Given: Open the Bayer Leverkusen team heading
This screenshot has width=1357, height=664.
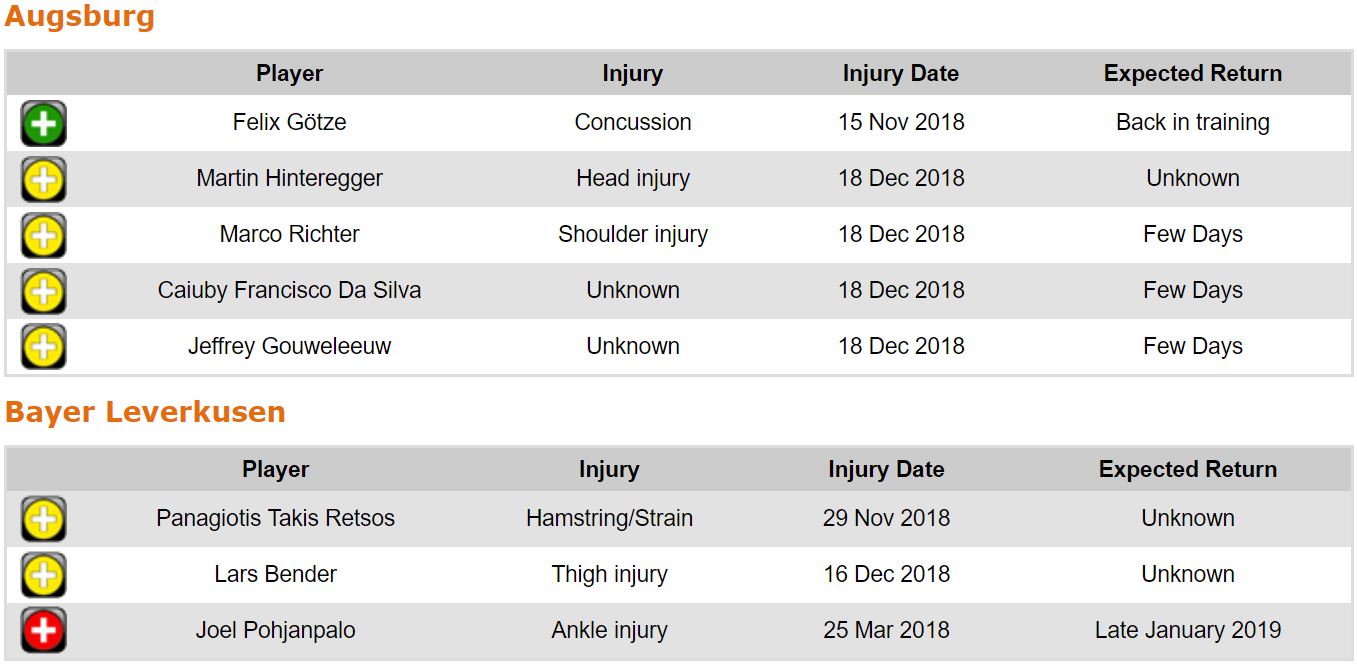Looking at the screenshot, I should (145, 412).
